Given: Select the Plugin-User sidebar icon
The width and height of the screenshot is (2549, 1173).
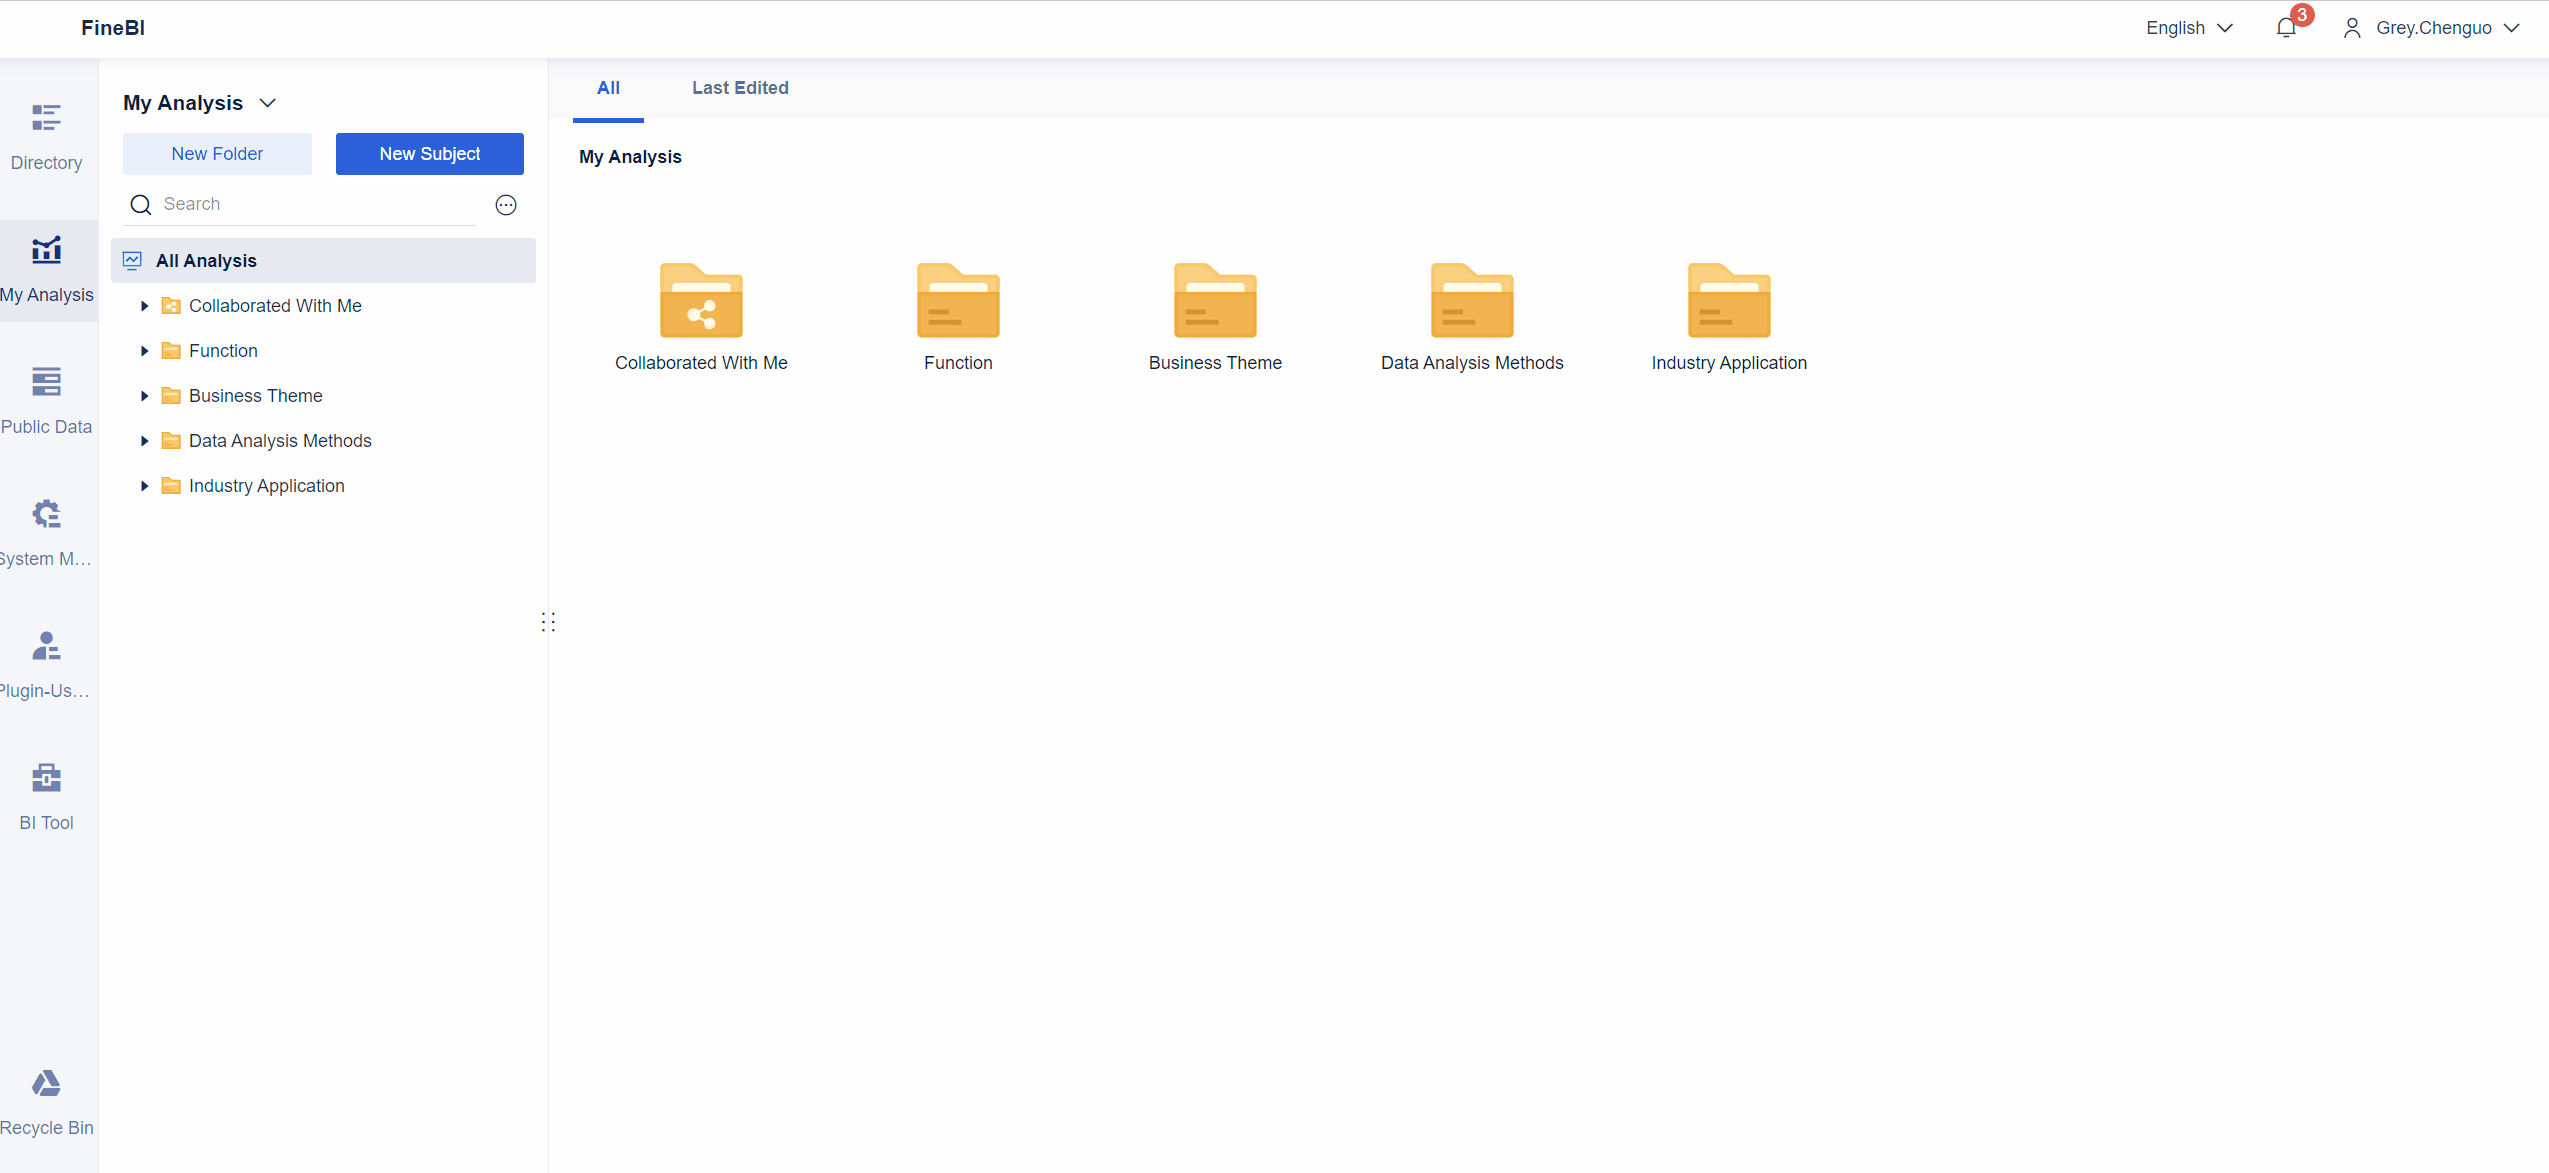Looking at the screenshot, I should 47,662.
